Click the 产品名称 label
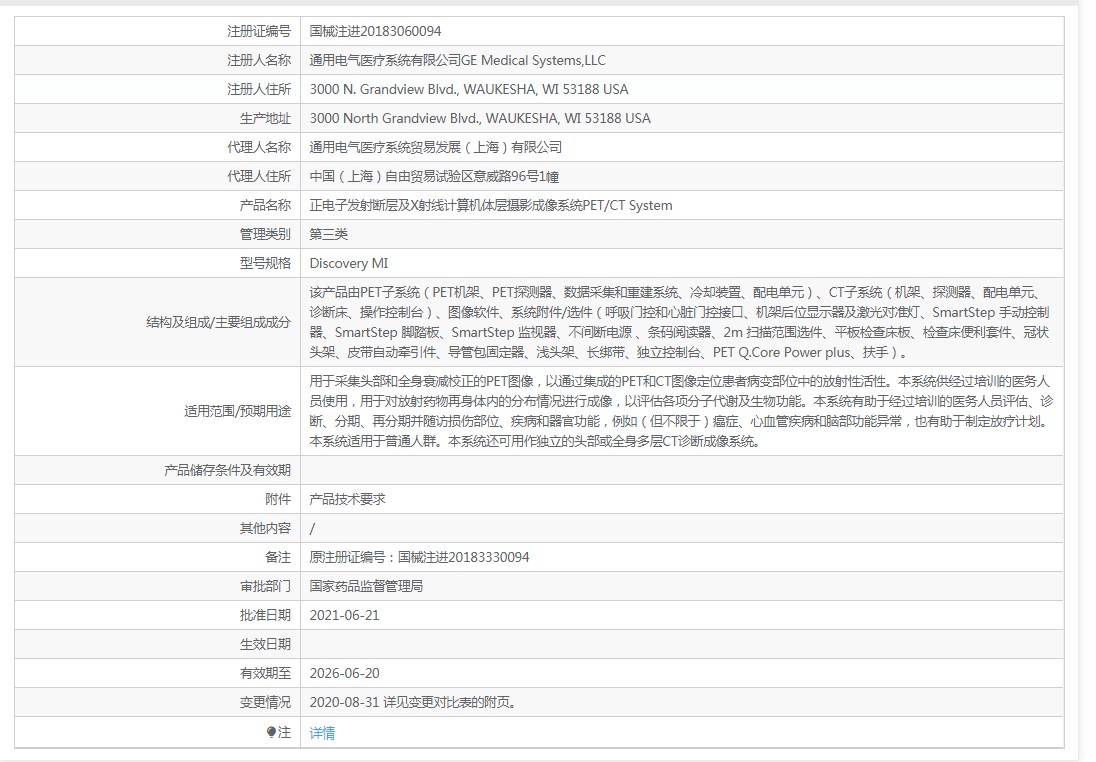This screenshot has height=762, width=1096. pyautogui.click(x=265, y=206)
